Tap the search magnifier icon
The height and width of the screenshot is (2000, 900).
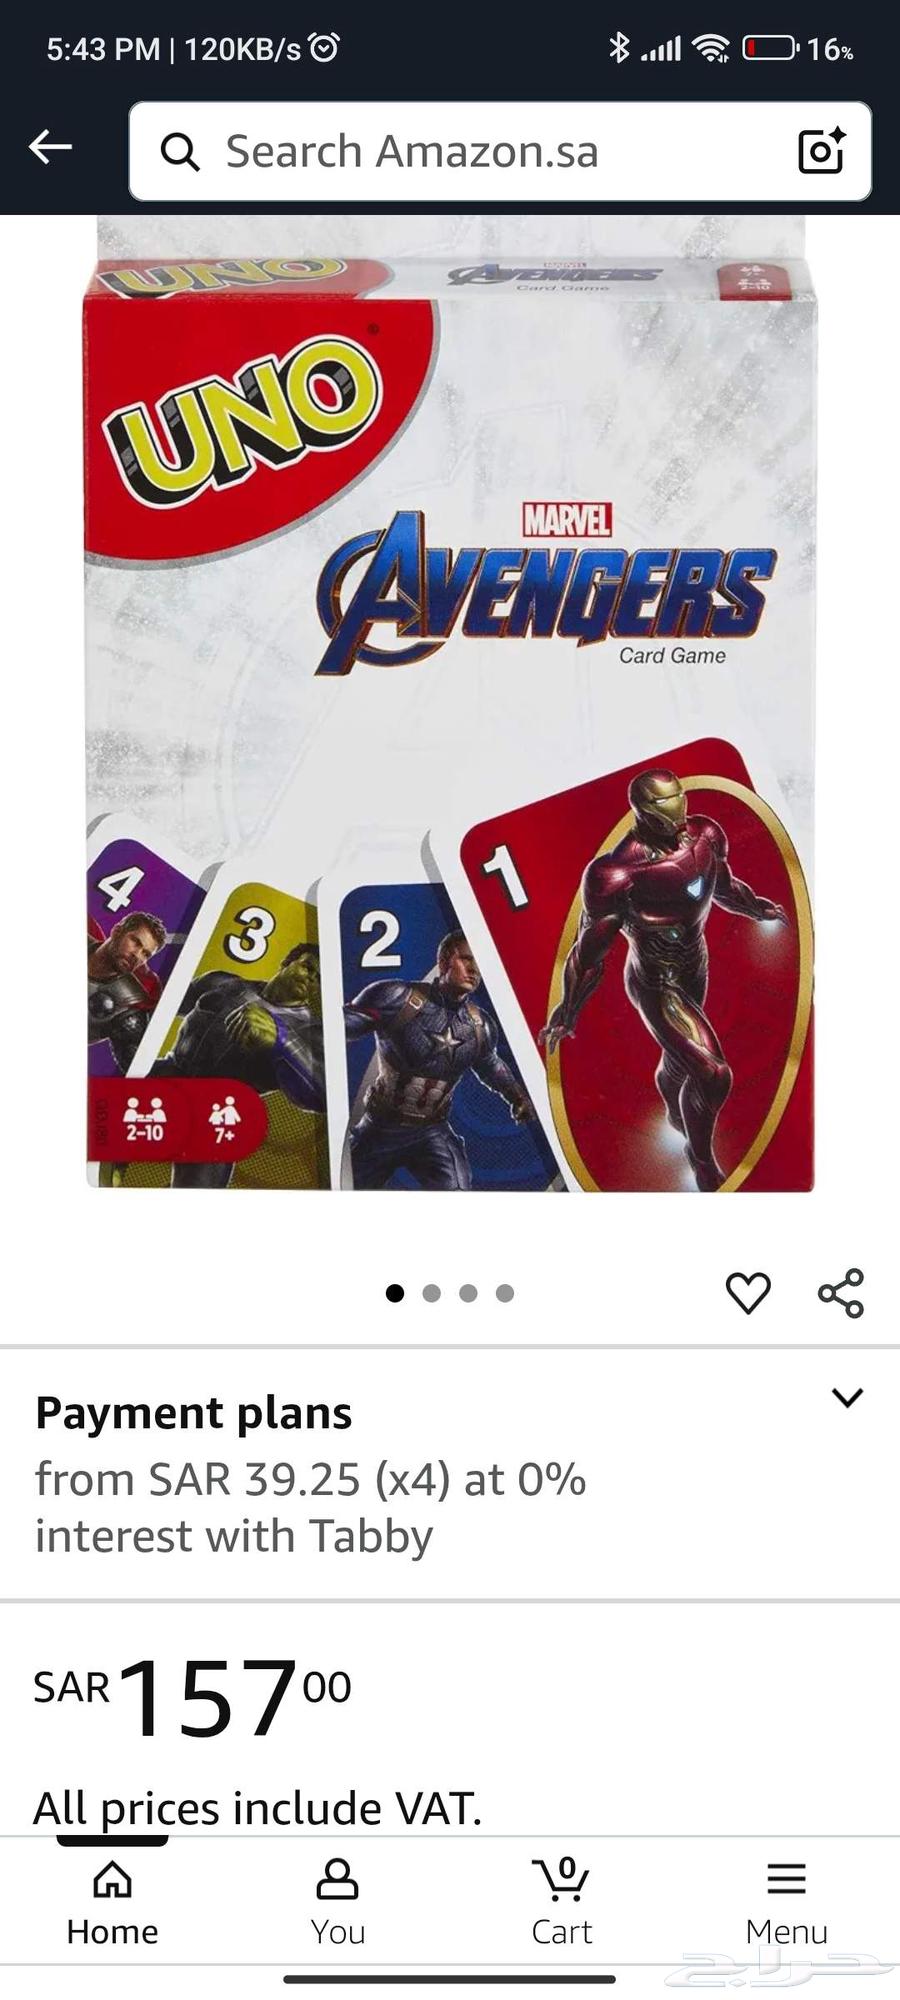[x=180, y=152]
